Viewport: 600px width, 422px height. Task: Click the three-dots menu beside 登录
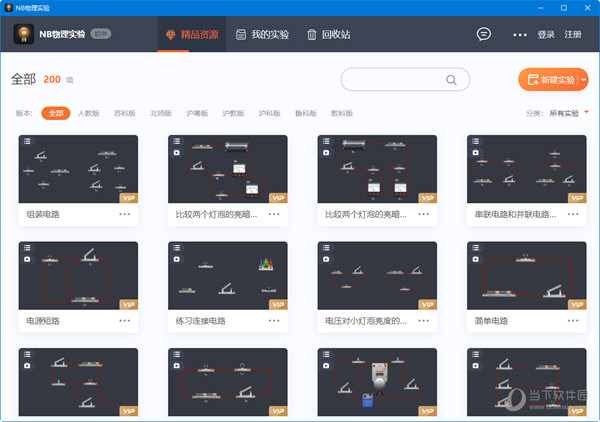[x=519, y=34]
